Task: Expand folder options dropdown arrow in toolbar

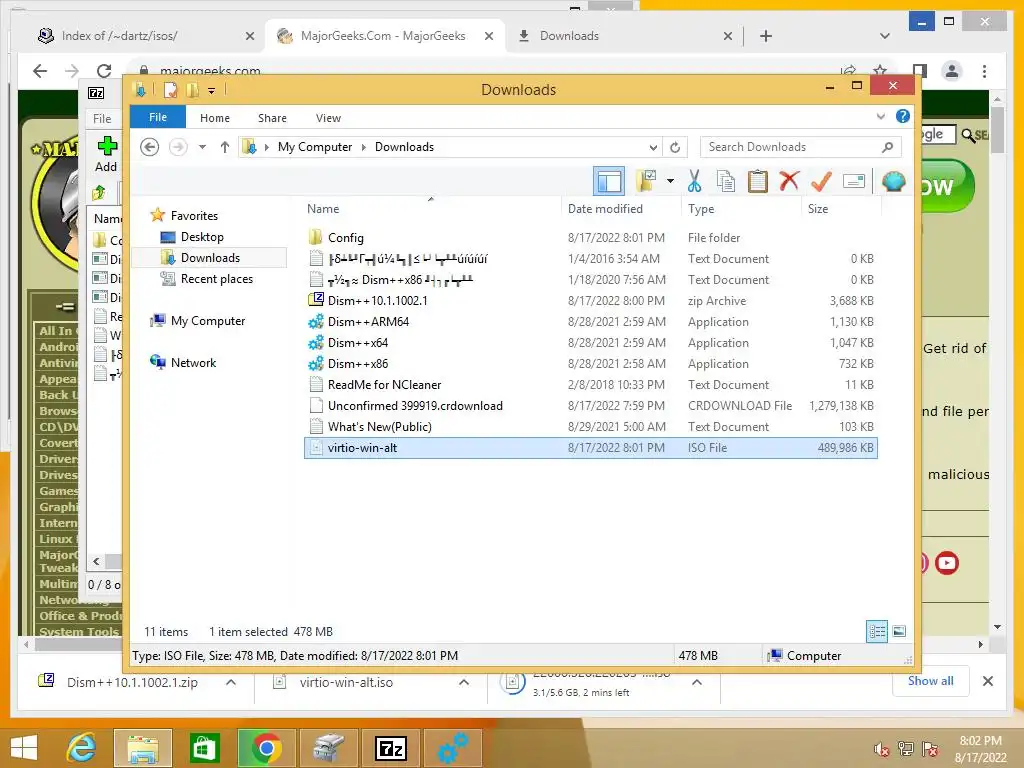Action: (670, 181)
